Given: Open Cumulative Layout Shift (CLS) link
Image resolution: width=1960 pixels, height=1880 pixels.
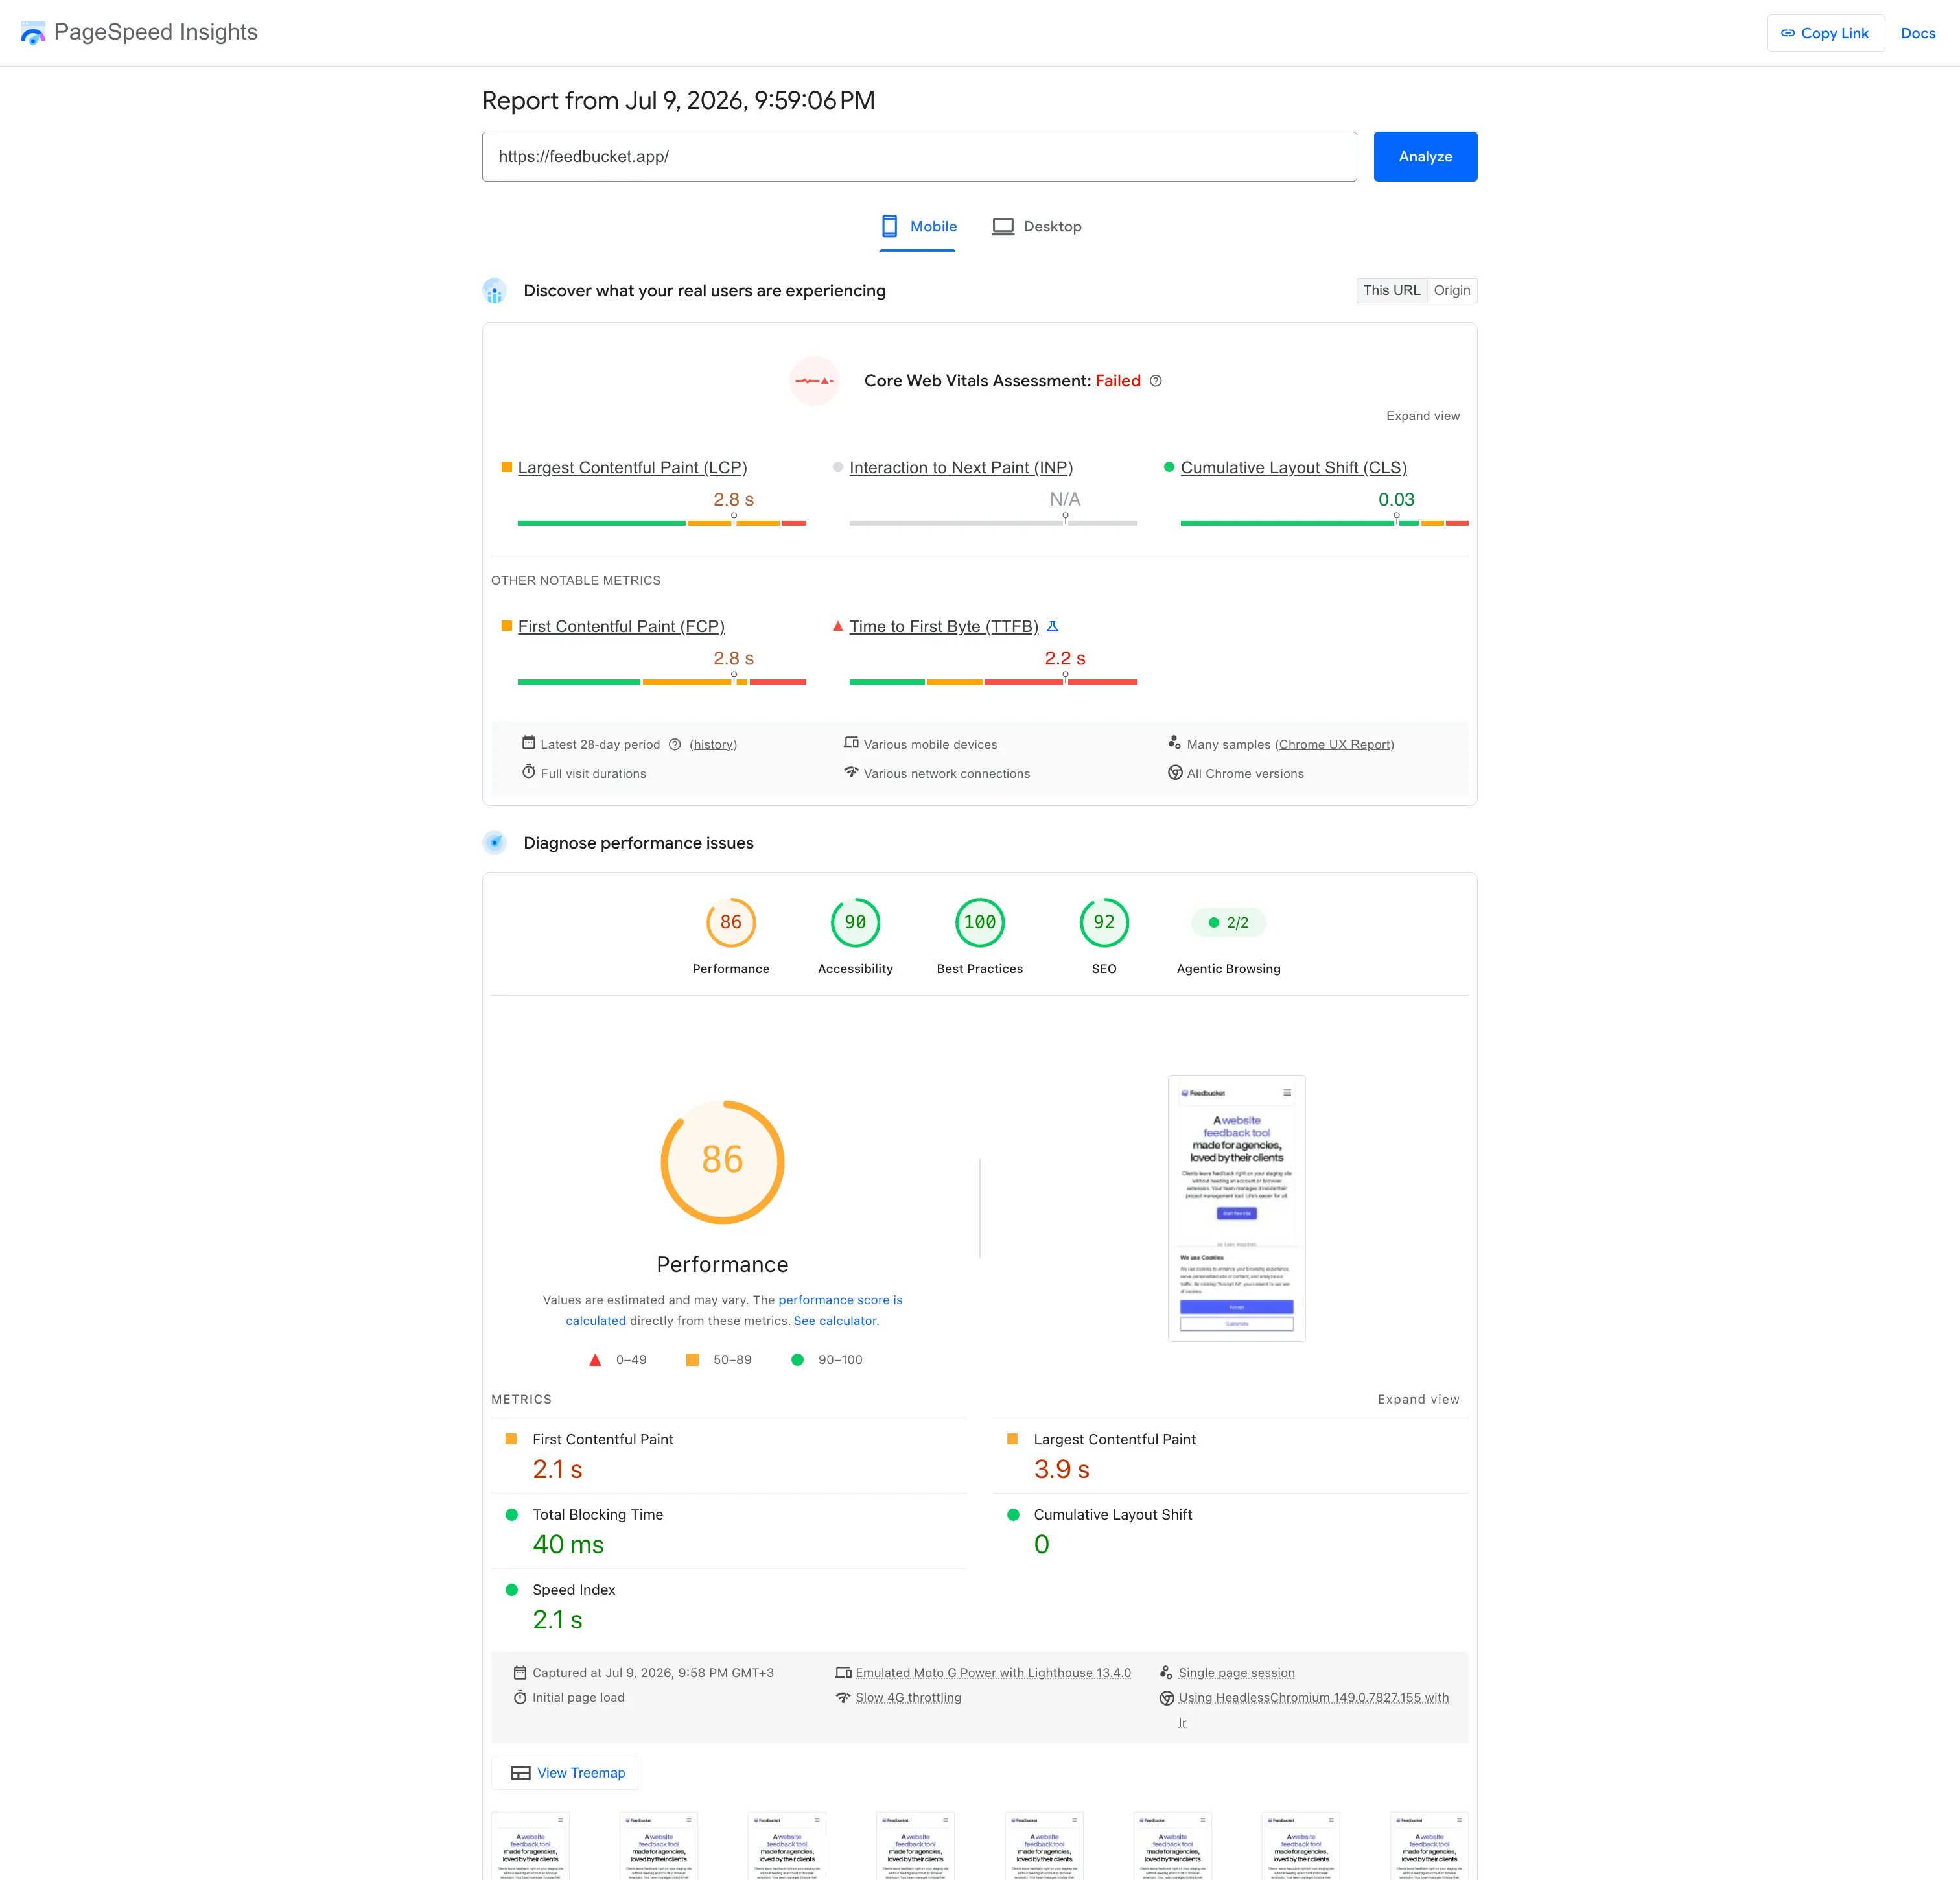Looking at the screenshot, I should point(1293,467).
